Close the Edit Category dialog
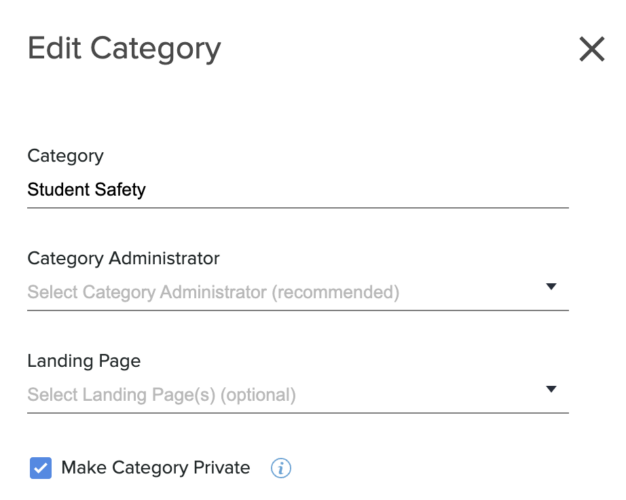 pos(592,49)
